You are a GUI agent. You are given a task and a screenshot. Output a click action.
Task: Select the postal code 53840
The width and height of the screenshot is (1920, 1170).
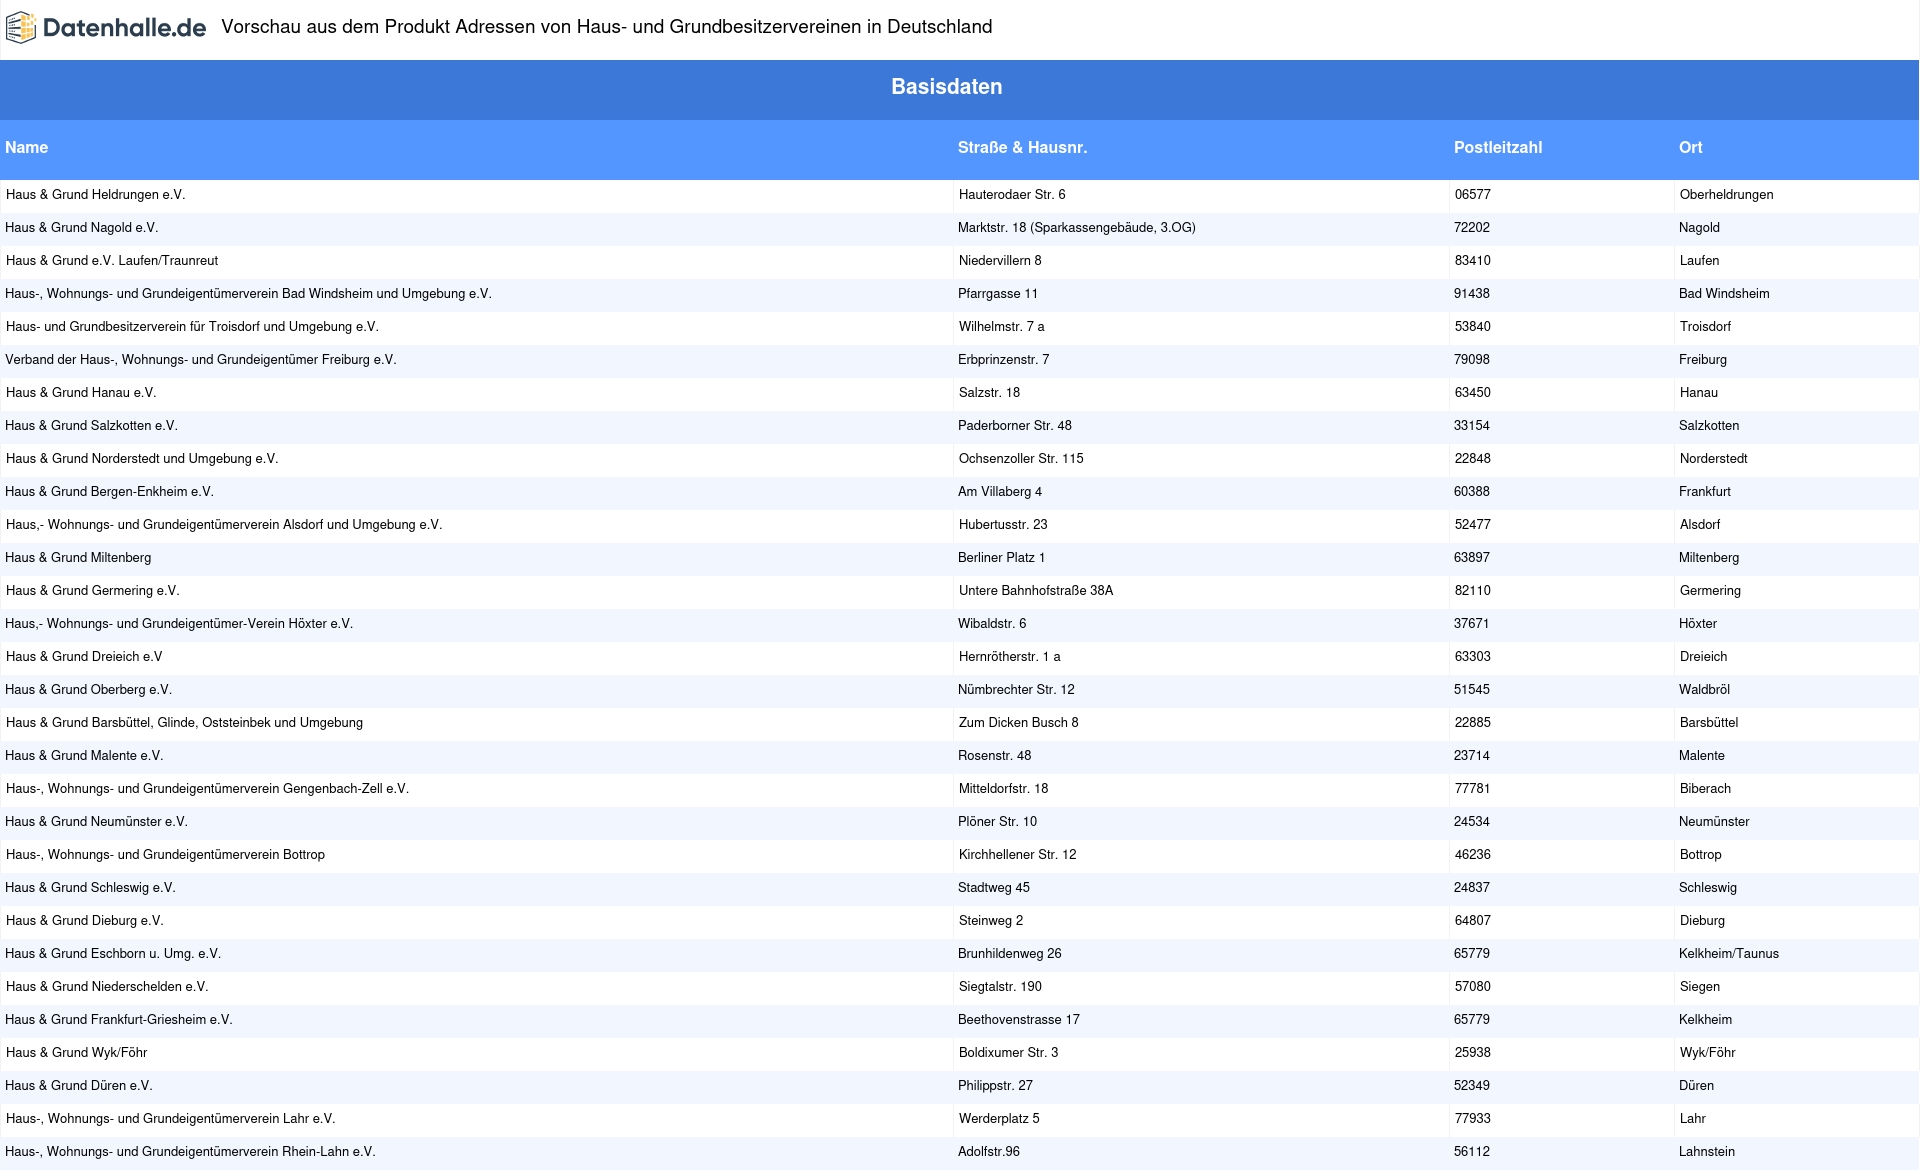point(1472,327)
